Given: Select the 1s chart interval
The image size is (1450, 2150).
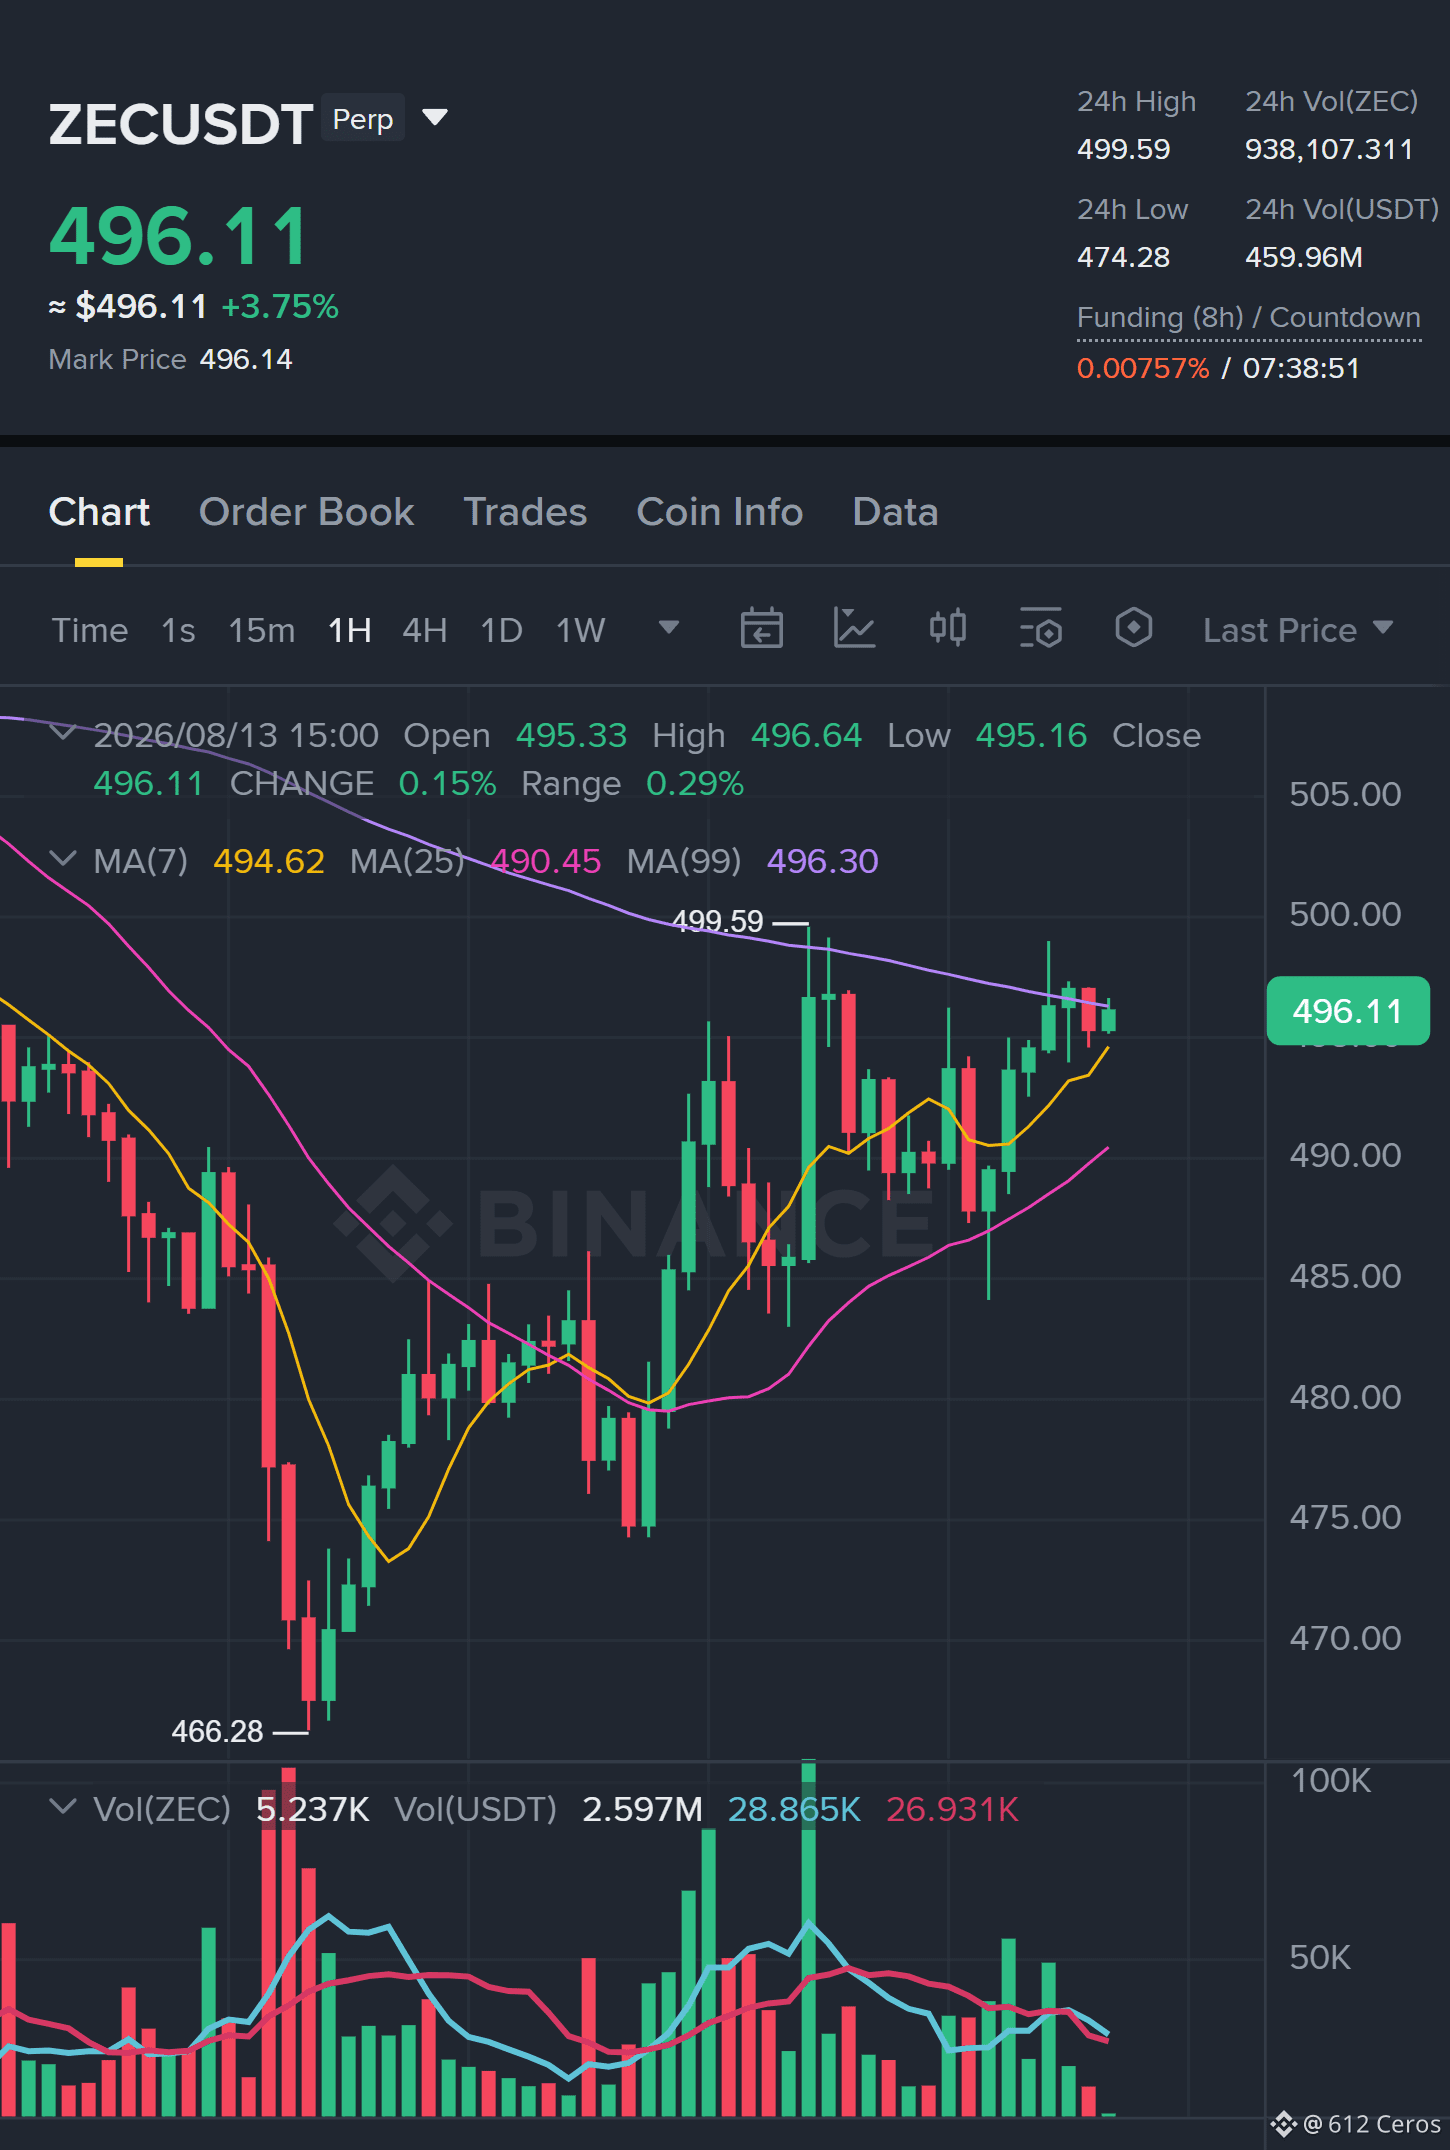Looking at the screenshot, I should (x=178, y=630).
